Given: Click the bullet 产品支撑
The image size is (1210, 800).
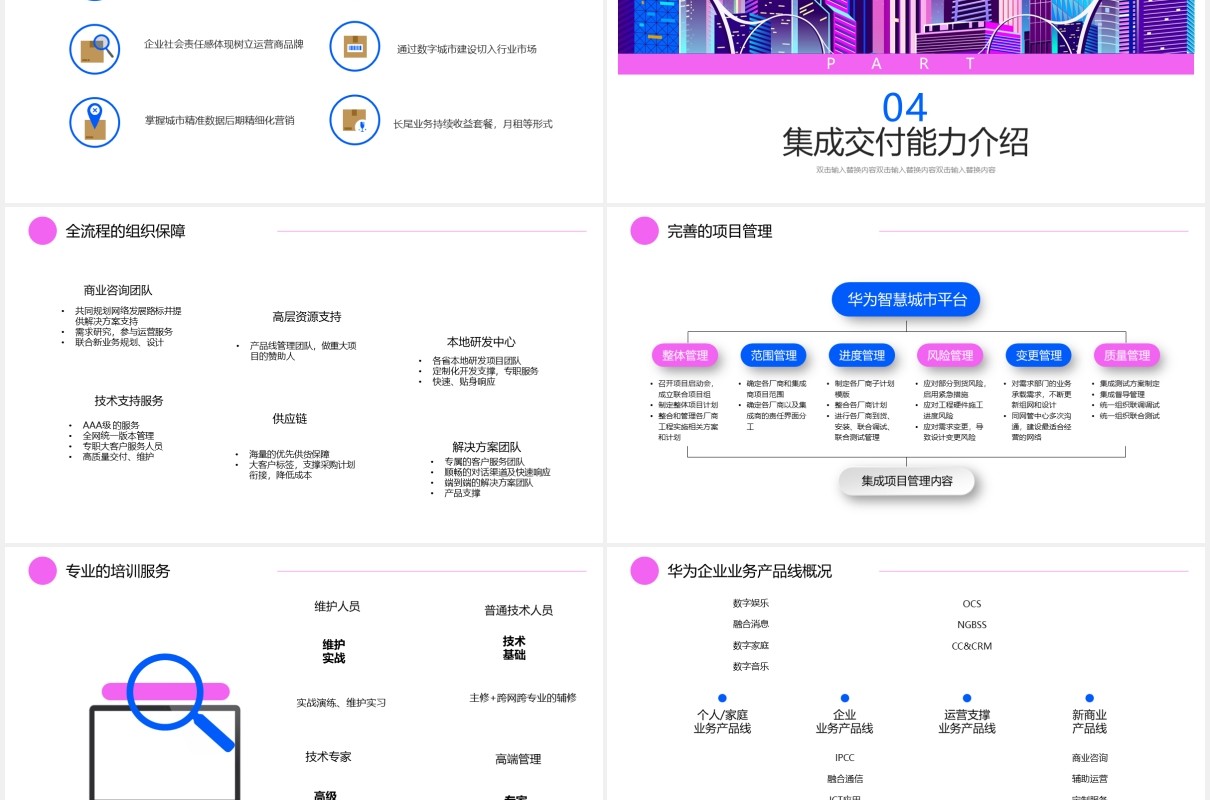Looking at the screenshot, I should (x=462, y=493).
